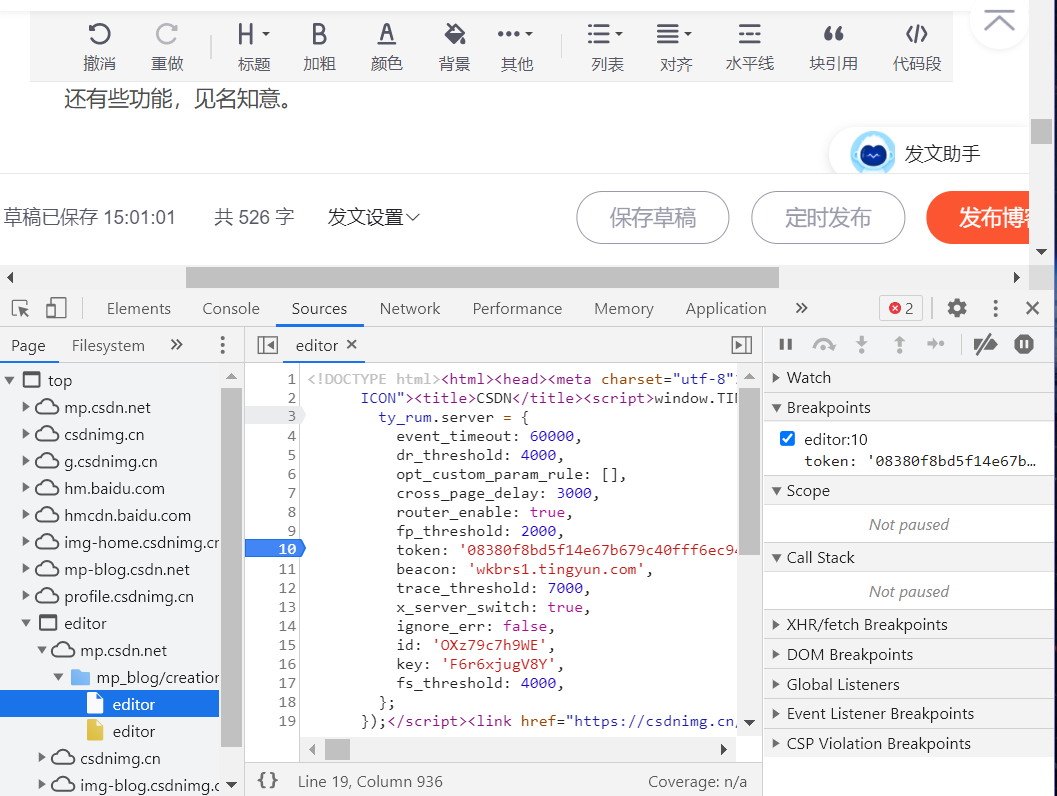Show more DevTools tabs chevron
Viewport: 1057px width, 796px height.
(801, 309)
